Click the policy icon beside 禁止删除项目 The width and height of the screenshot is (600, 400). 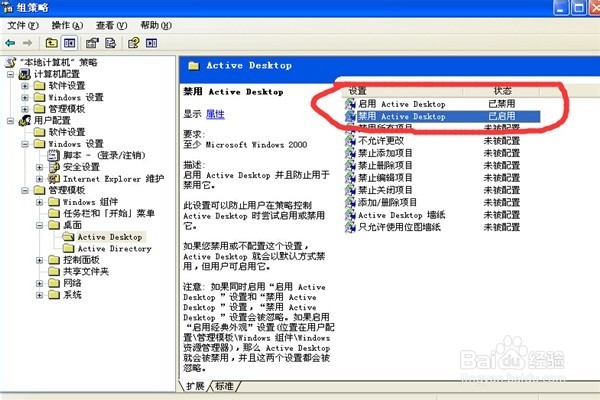coord(350,165)
